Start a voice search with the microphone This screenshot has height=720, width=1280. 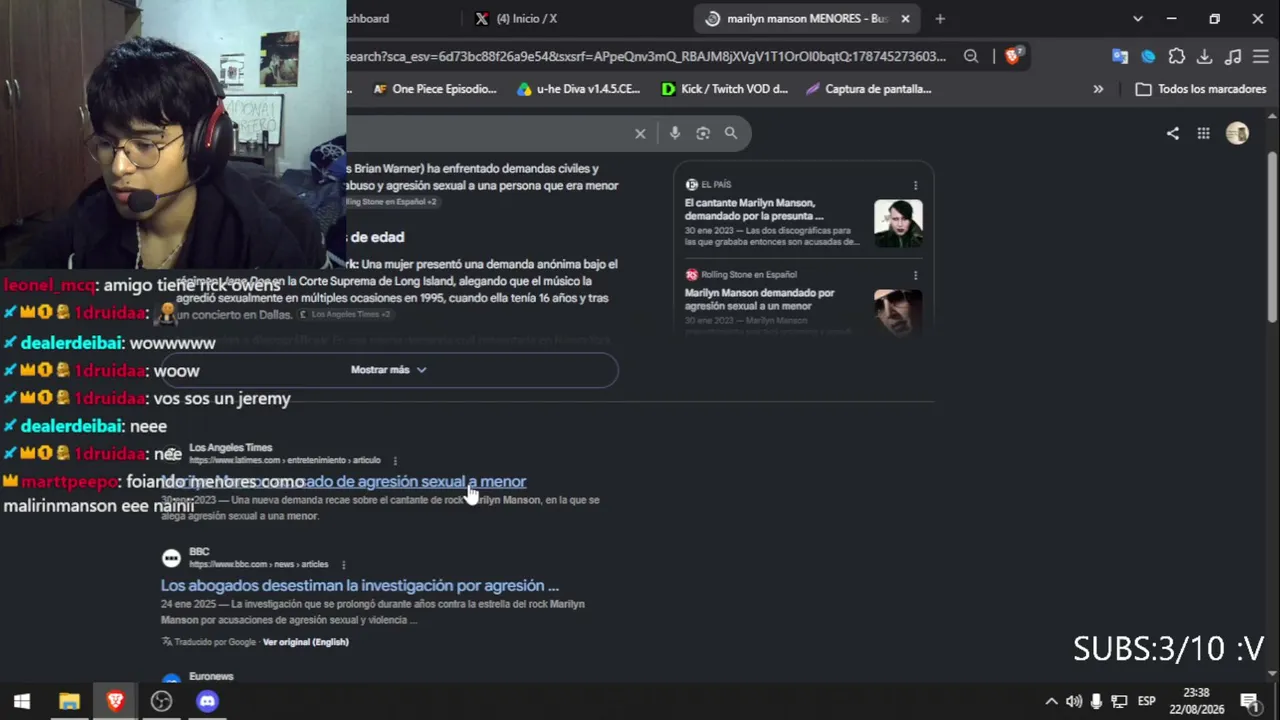[675, 133]
